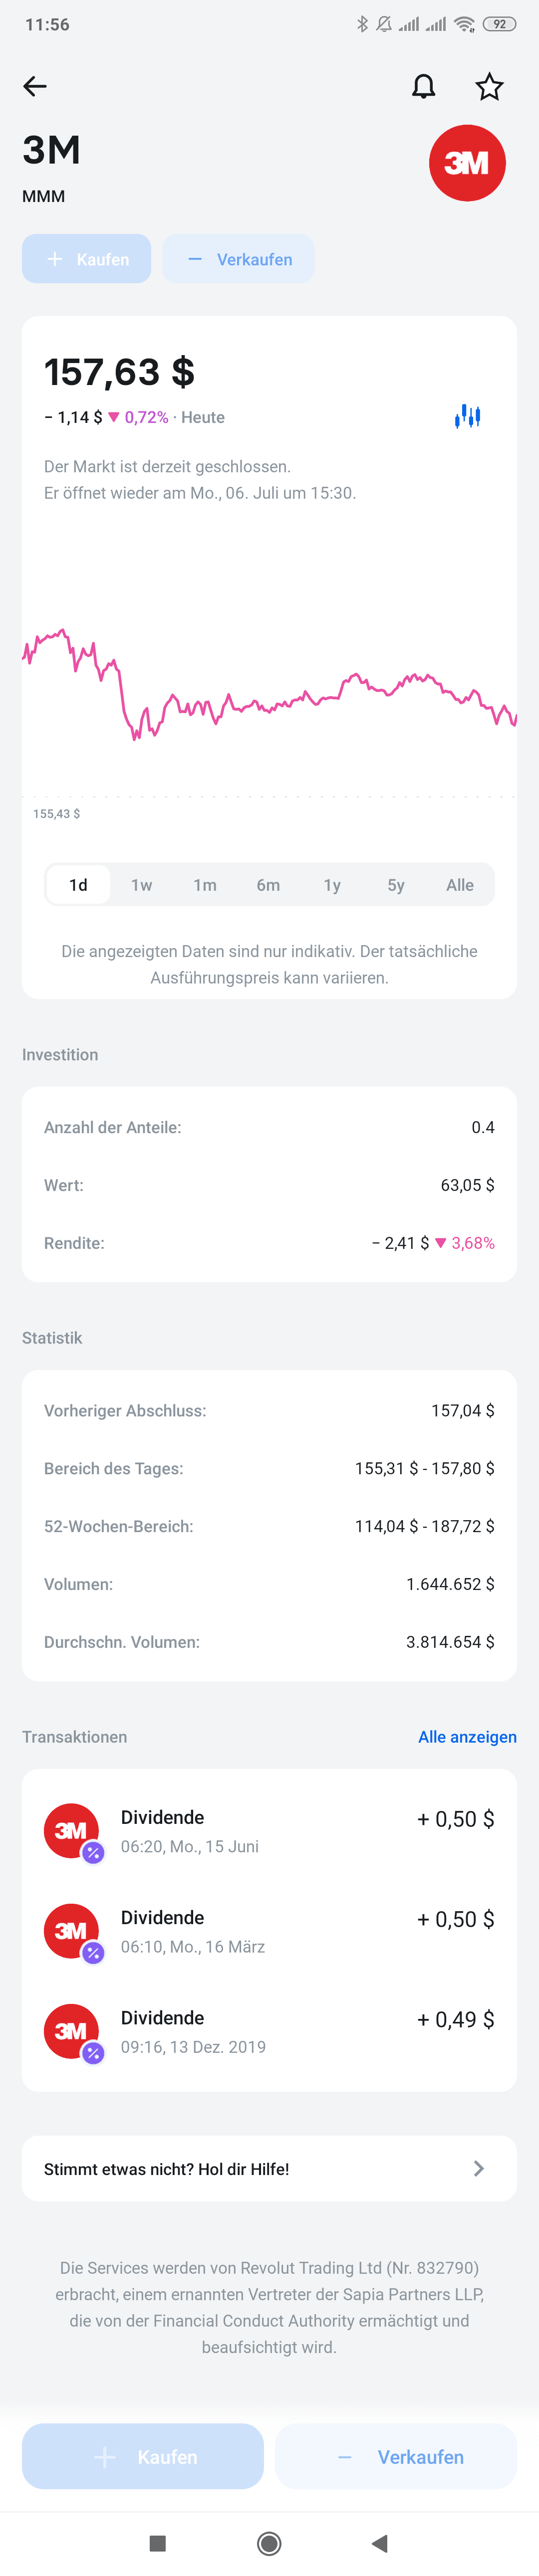
Task: Open 'Alle anzeigen' transactions link
Action: 467,1737
